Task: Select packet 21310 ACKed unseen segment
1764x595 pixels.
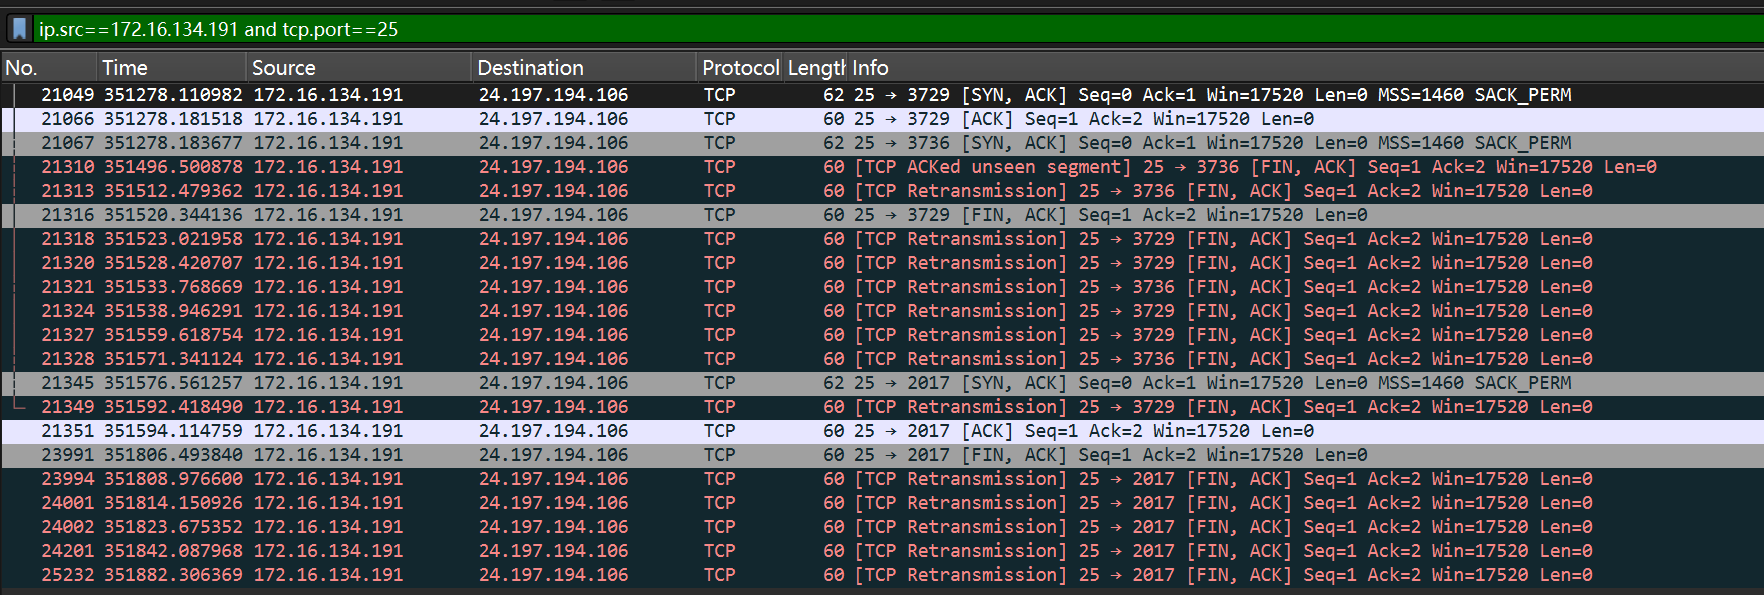Action: [x=882, y=167]
